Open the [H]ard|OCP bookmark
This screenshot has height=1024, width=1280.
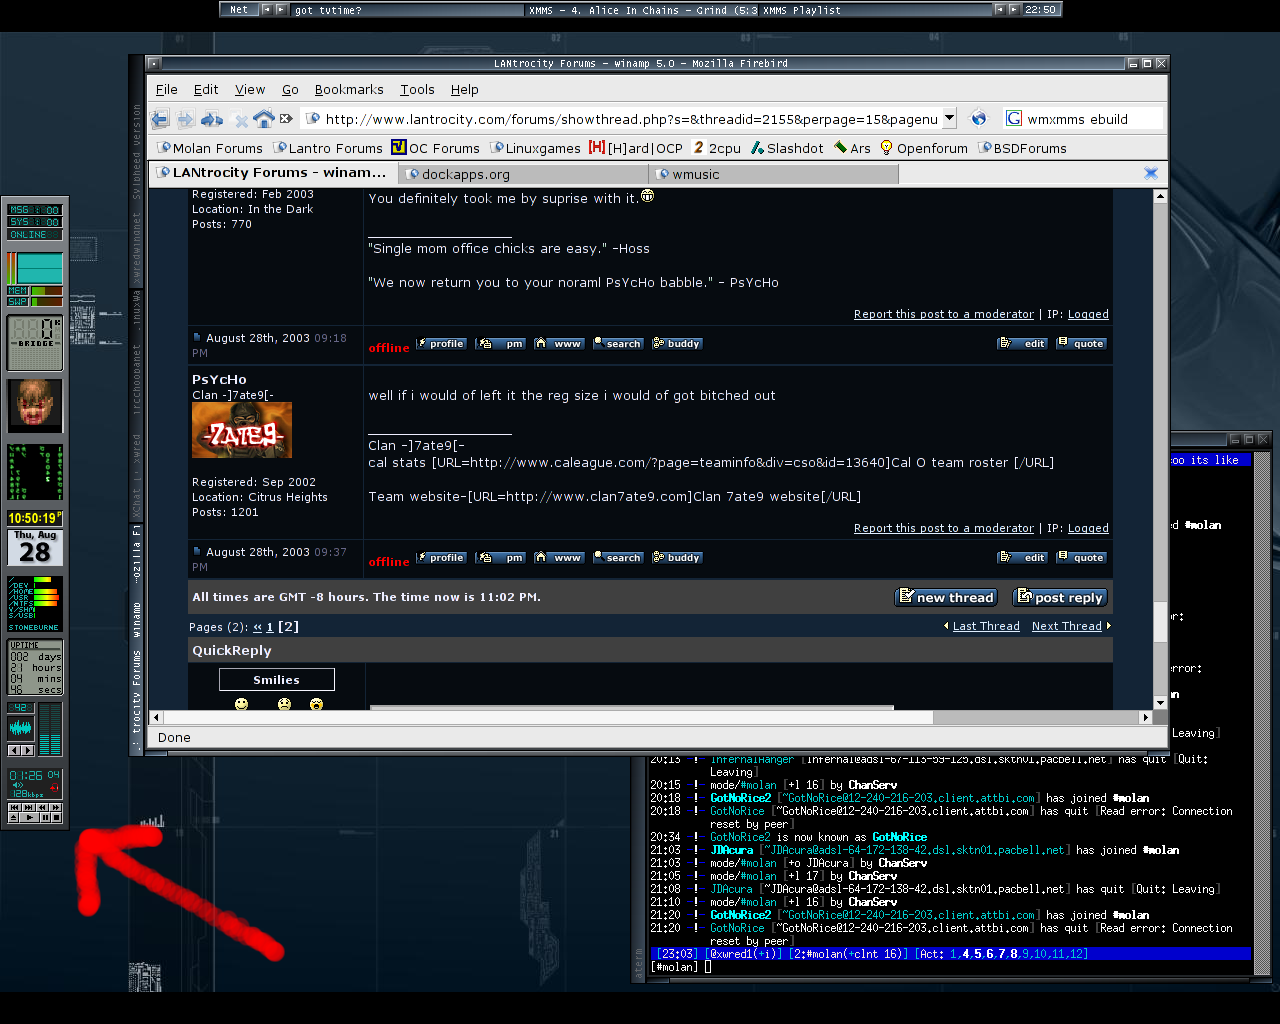pos(636,148)
